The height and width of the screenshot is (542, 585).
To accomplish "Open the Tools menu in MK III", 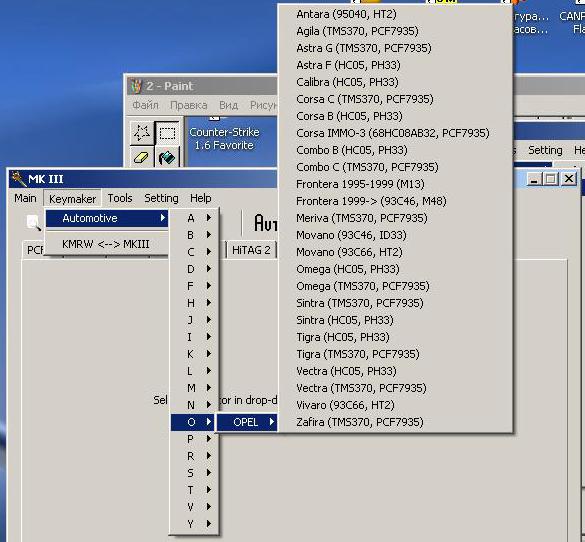I will pos(120,198).
